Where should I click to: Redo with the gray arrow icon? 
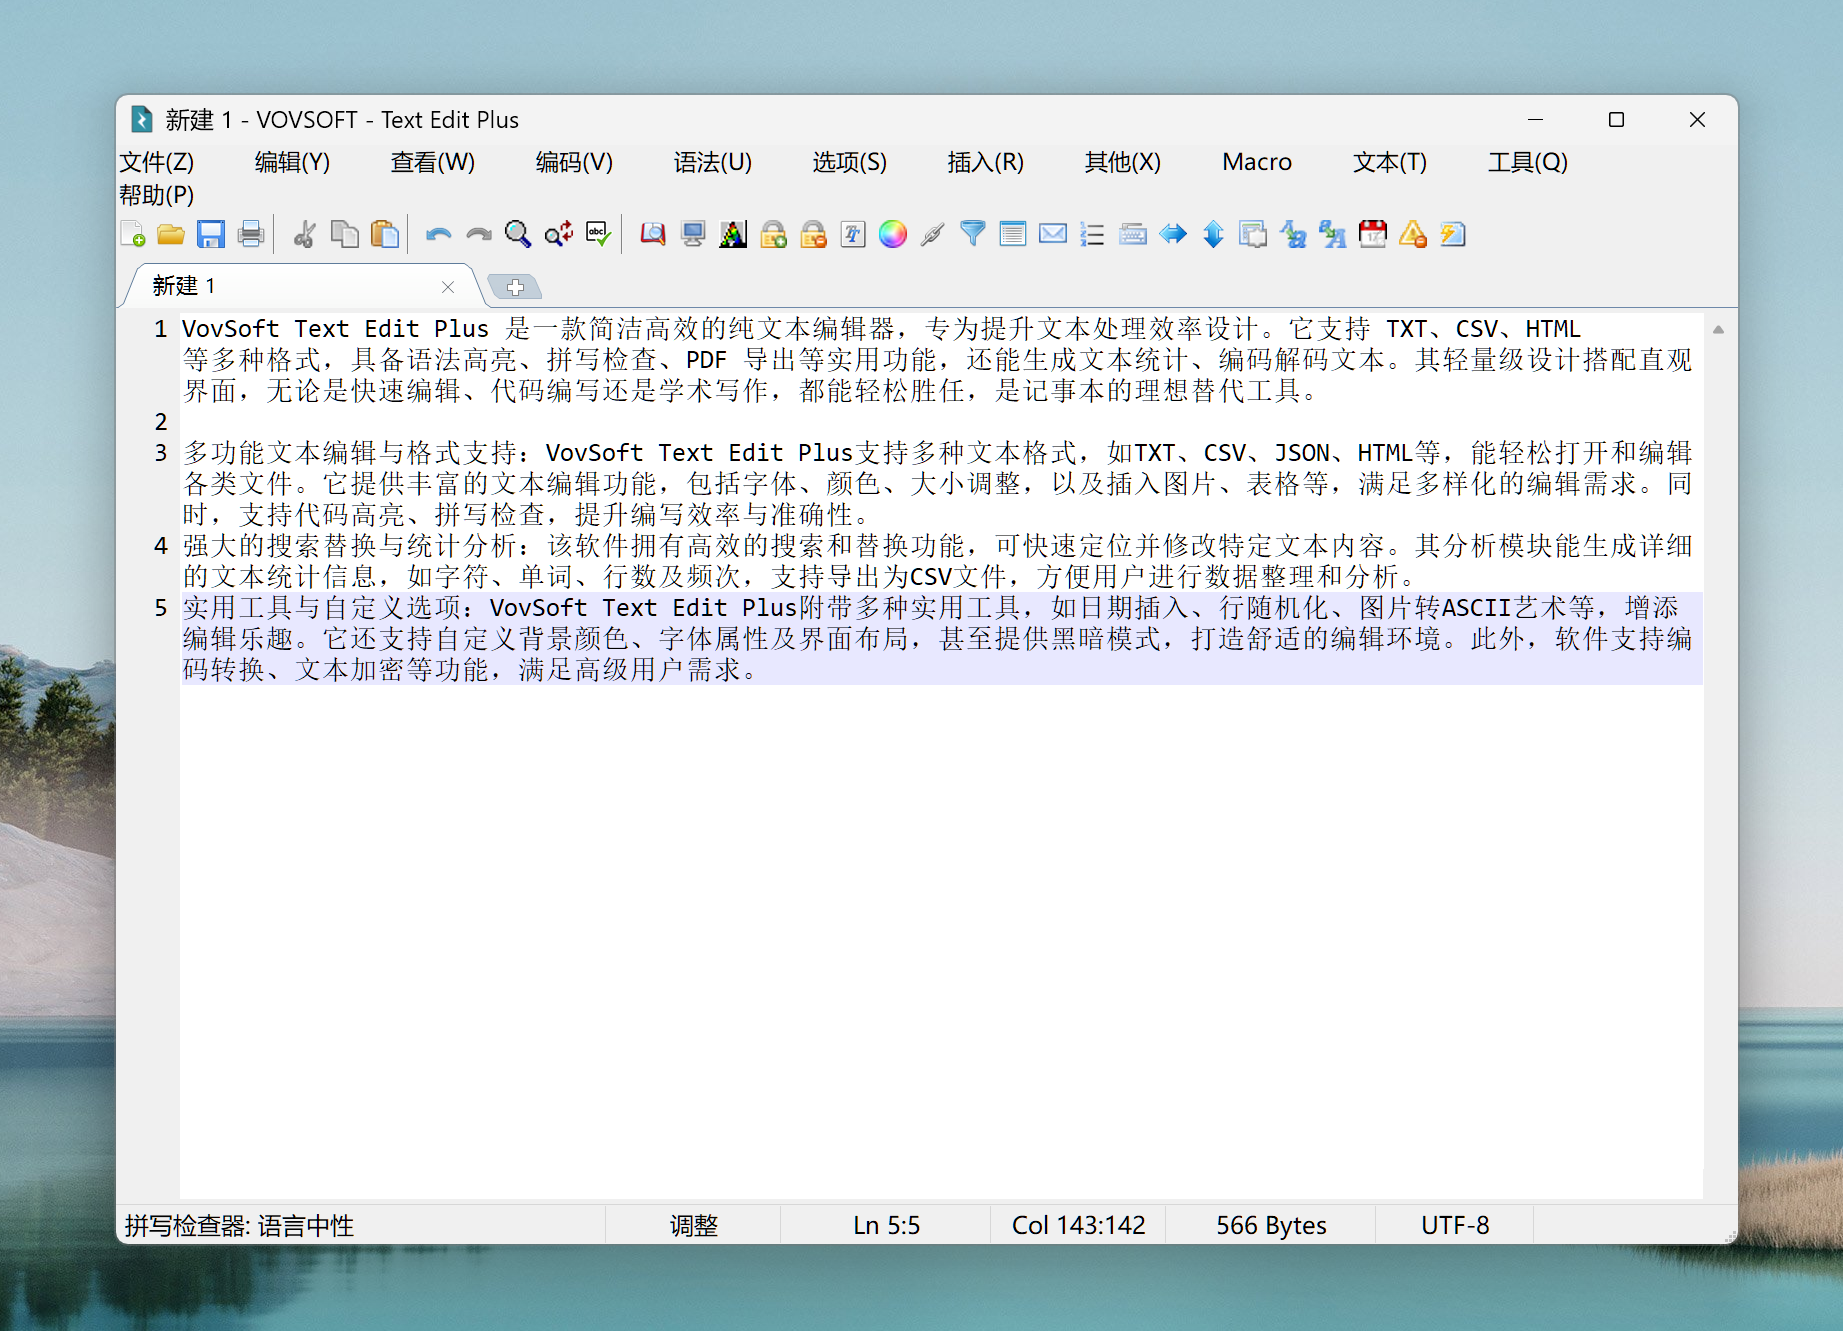pos(479,235)
